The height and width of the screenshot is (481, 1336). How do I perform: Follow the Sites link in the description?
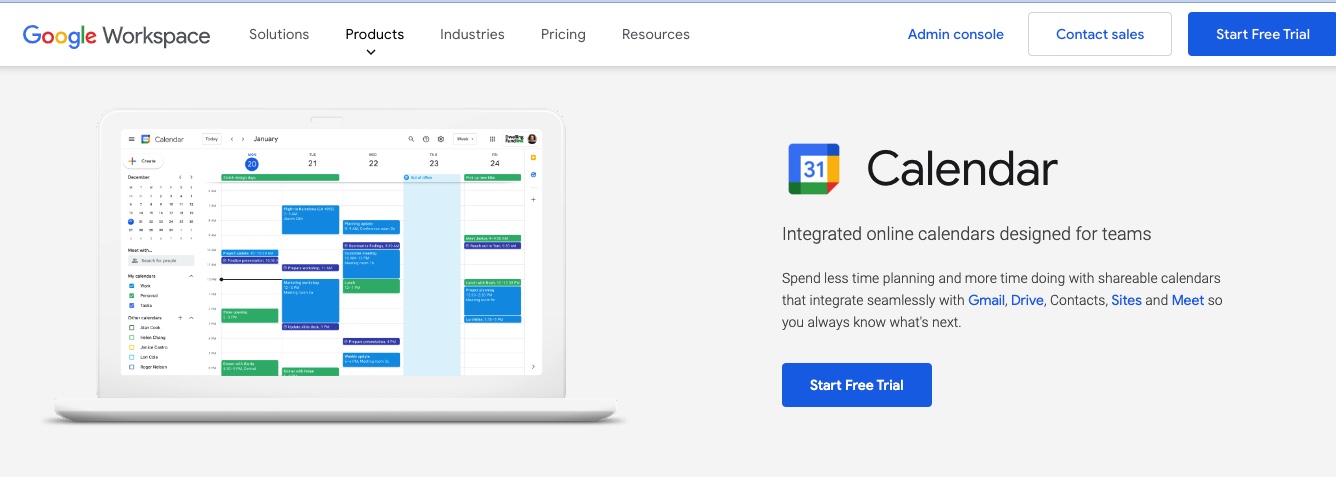coord(1126,300)
